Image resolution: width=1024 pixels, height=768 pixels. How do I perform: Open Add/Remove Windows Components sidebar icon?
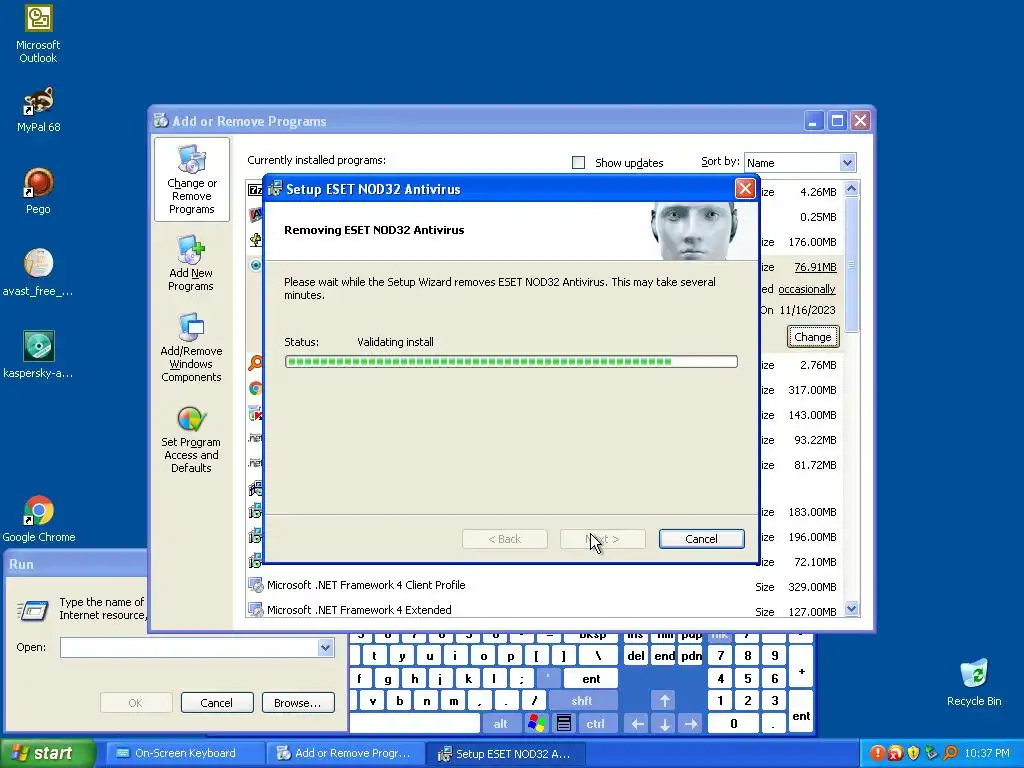point(191,347)
